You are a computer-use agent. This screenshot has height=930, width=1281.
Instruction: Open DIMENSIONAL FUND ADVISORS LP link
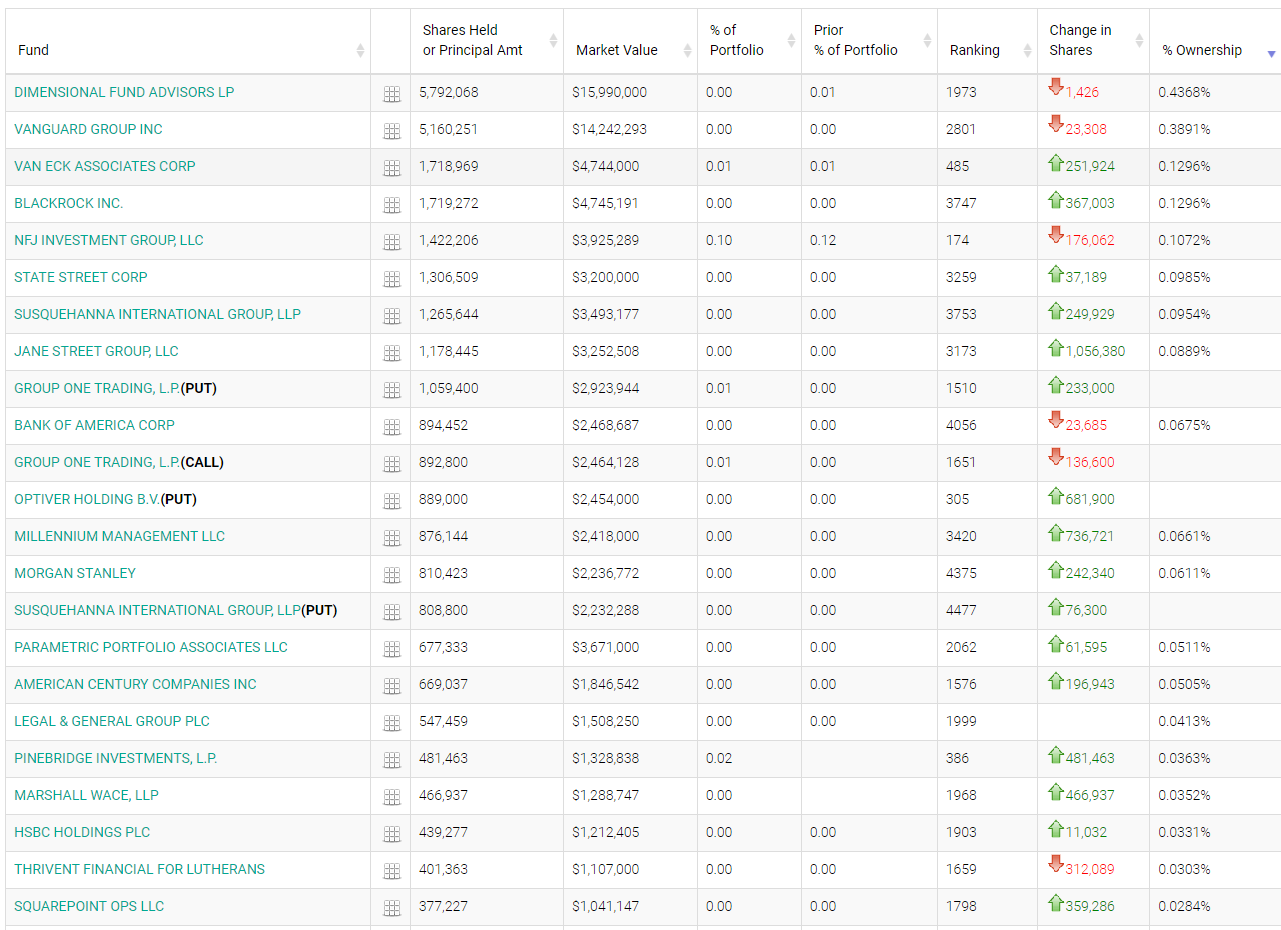(124, 92)
